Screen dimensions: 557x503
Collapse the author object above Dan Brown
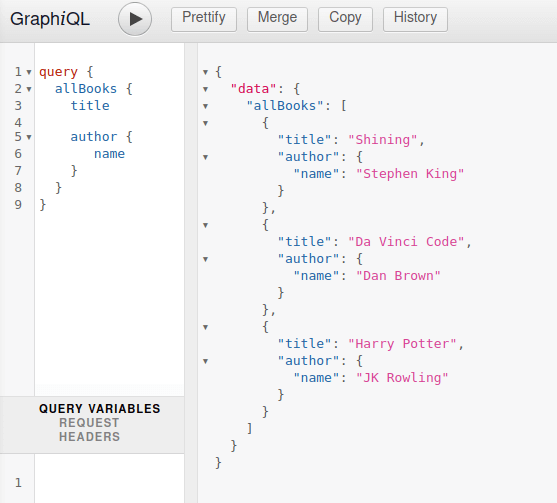tap(205, 259)
